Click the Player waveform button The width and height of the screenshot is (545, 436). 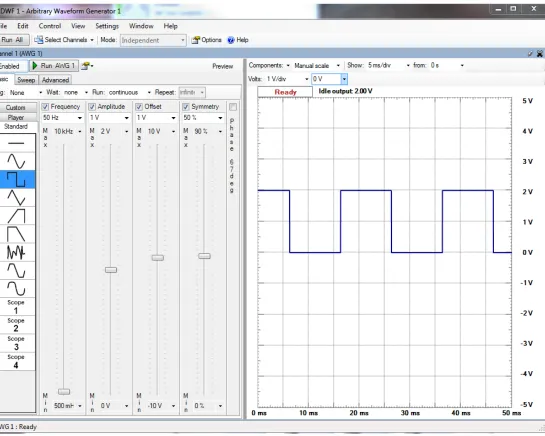click(x=16, y=117)
